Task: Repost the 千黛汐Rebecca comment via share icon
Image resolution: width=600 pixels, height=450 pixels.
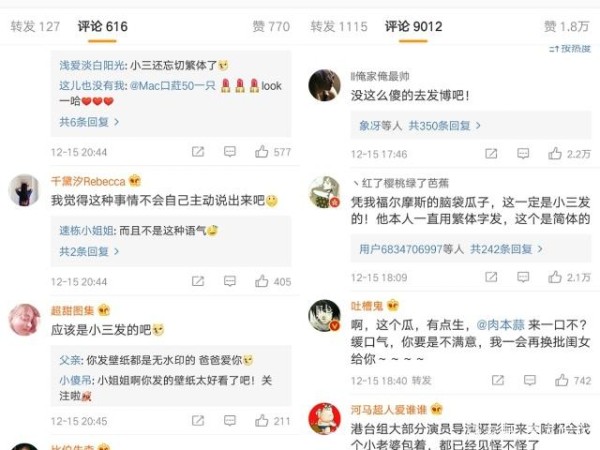Action: point(198,281)
